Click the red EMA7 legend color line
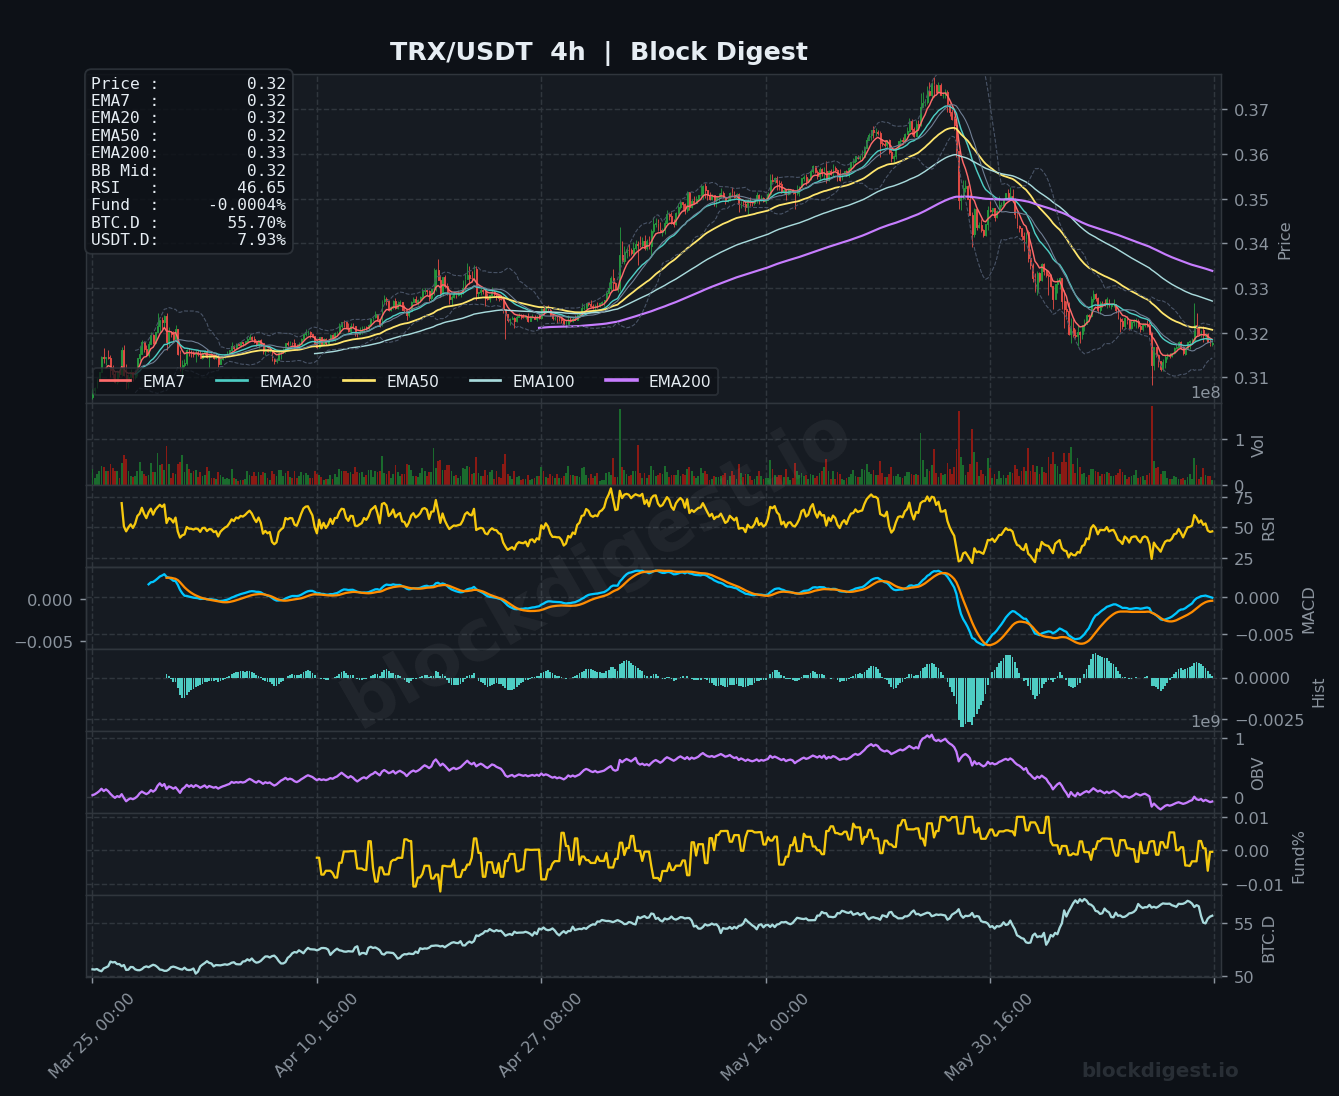 [x=115, y=381]
